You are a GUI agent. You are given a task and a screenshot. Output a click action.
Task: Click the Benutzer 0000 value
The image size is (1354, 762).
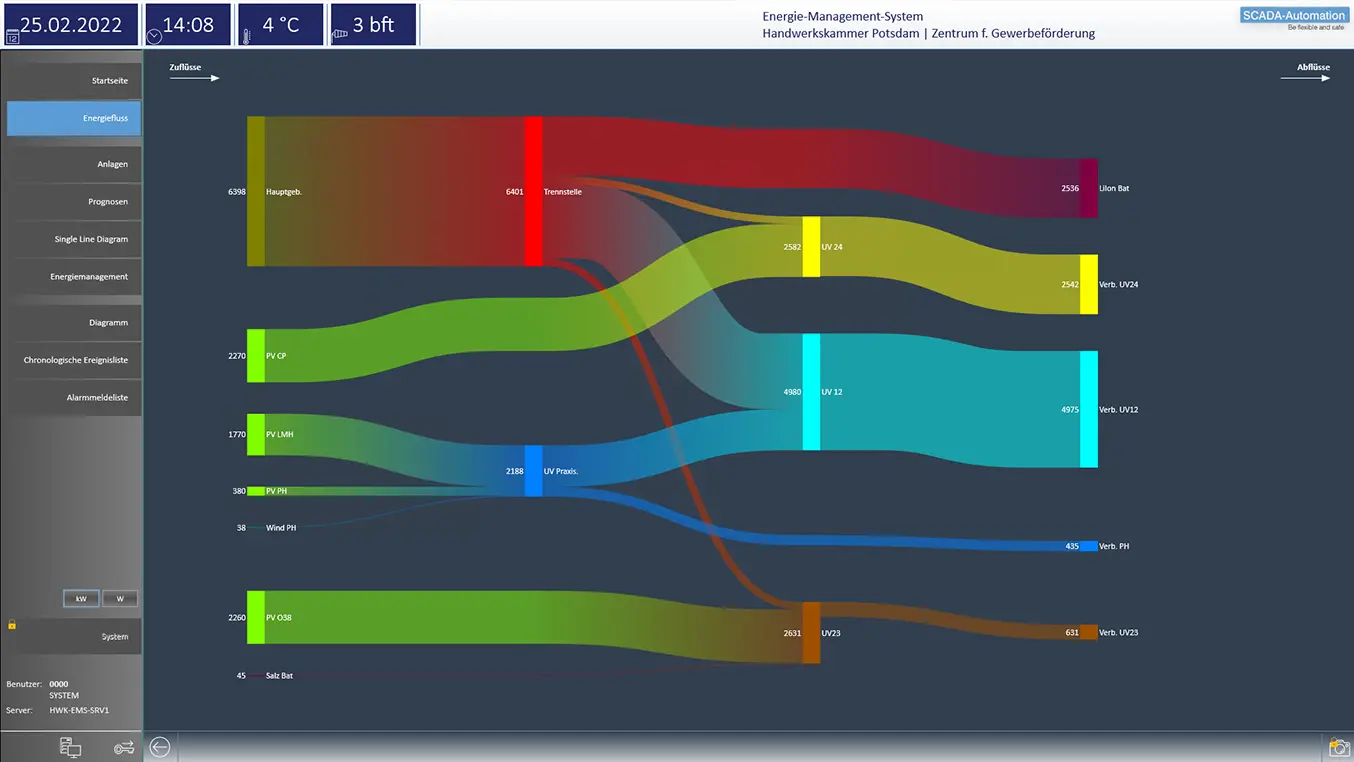59,685
